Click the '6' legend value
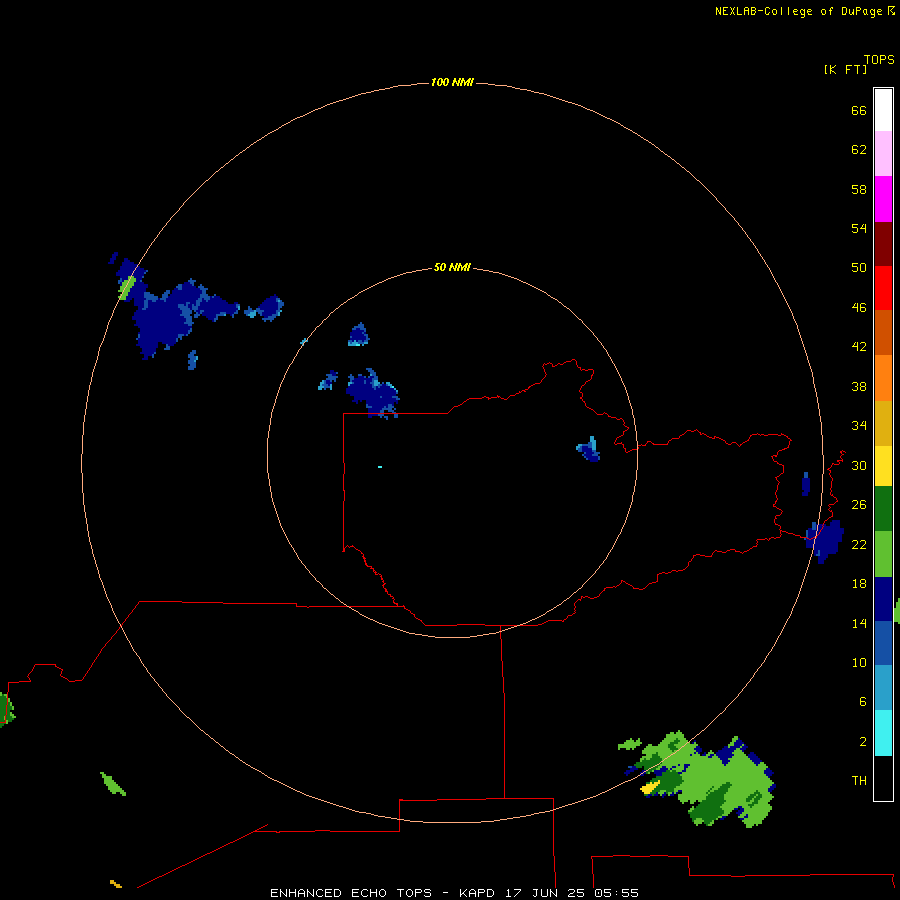 [x=862, y=701]
